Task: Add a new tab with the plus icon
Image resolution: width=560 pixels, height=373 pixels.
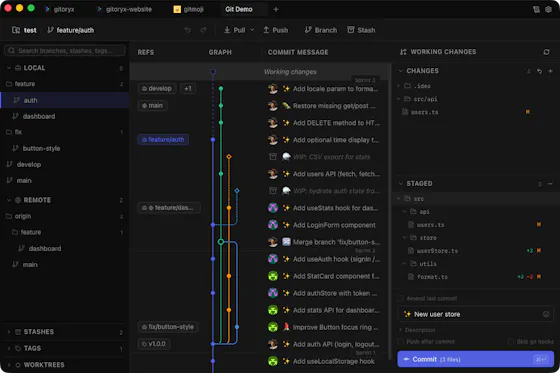Action: pyautogui.click(x=276, y=9)
